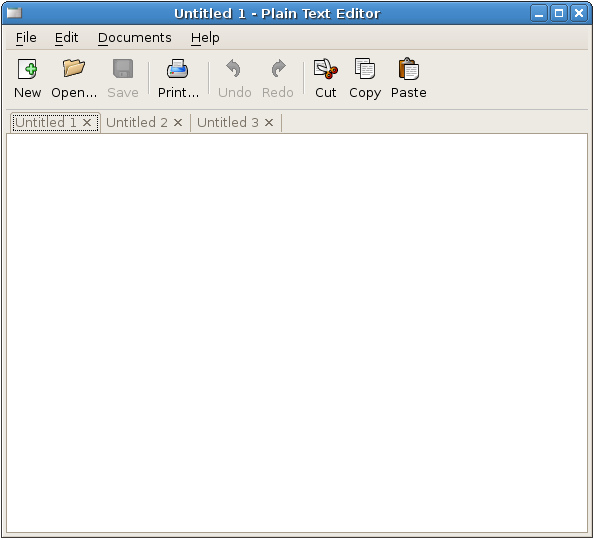The height and width of the screenshot is (540, 594).
Task: Close the Untitled 3 tab
Action: [269, 122]
